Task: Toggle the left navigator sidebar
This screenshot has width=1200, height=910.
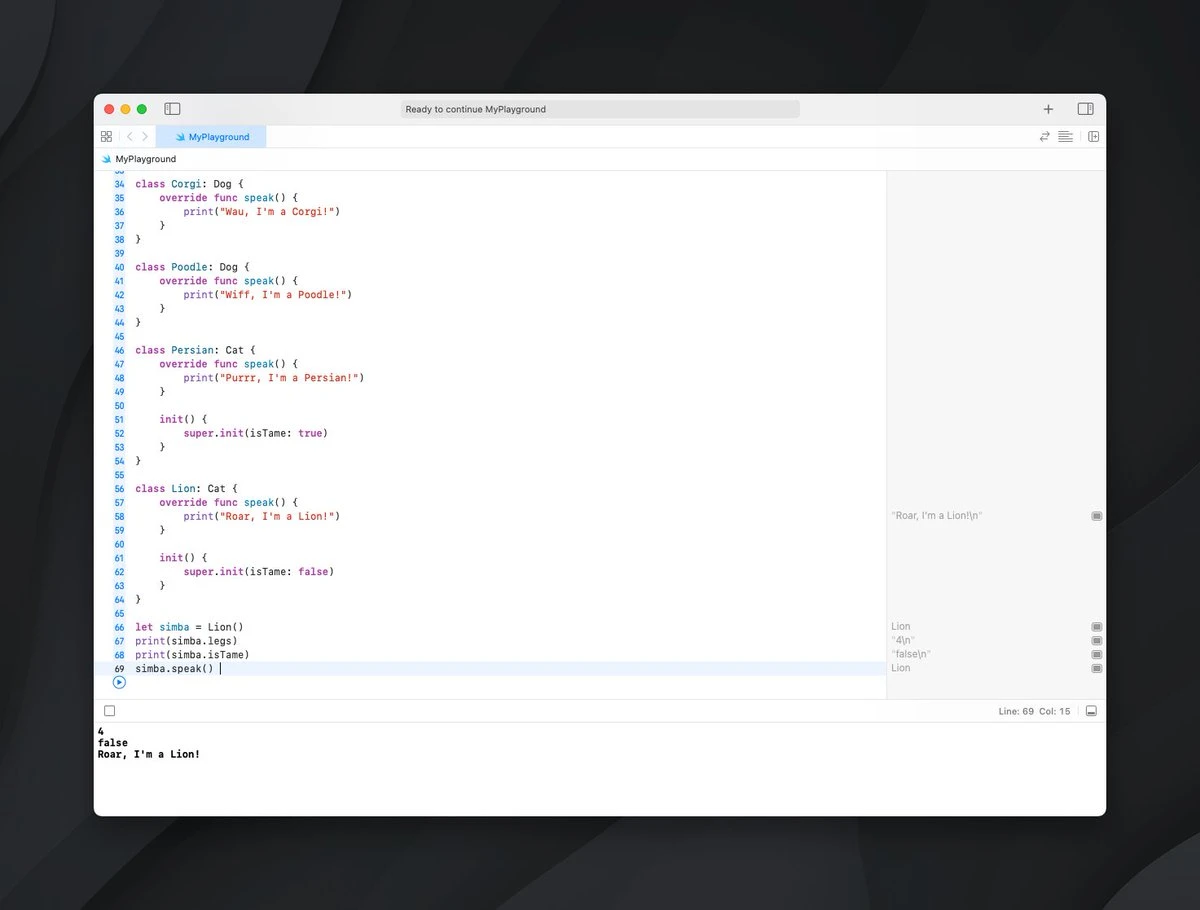Action: coord(172,109)
